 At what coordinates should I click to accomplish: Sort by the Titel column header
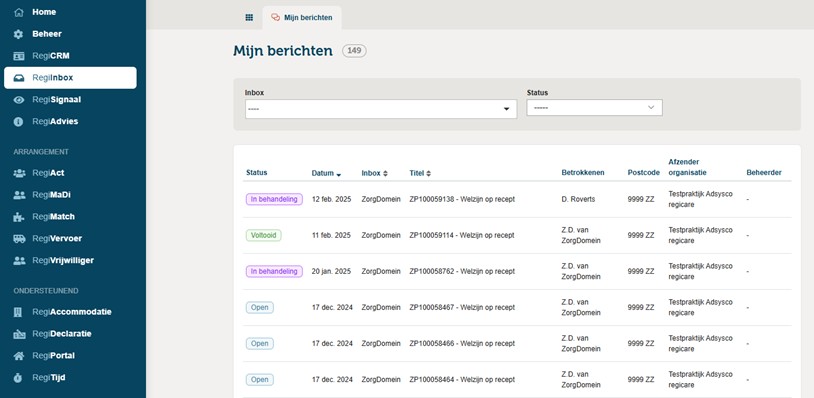[x=420, y=173]
